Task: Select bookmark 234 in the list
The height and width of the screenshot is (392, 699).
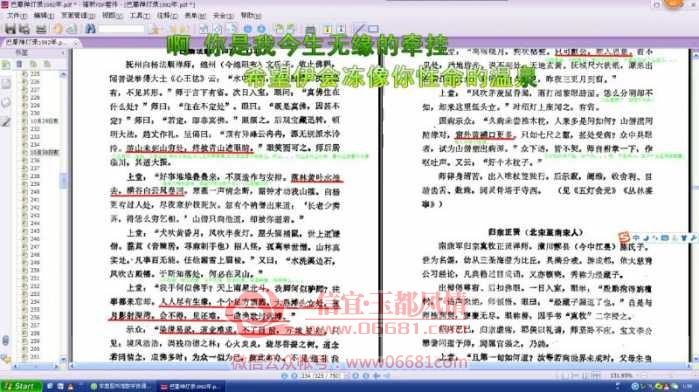Action: (x=35, y=144)
